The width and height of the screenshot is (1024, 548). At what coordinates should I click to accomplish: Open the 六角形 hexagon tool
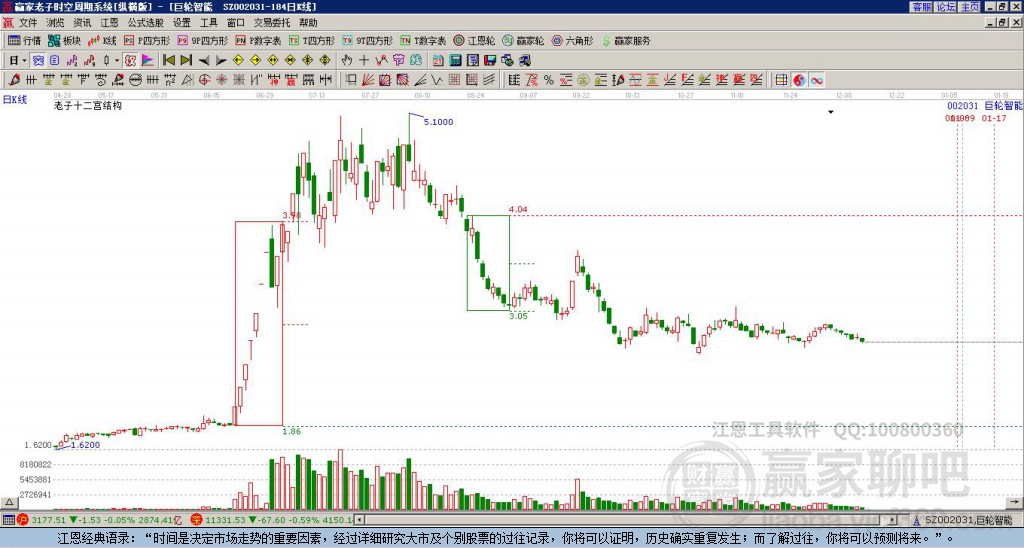pos(573,40)
